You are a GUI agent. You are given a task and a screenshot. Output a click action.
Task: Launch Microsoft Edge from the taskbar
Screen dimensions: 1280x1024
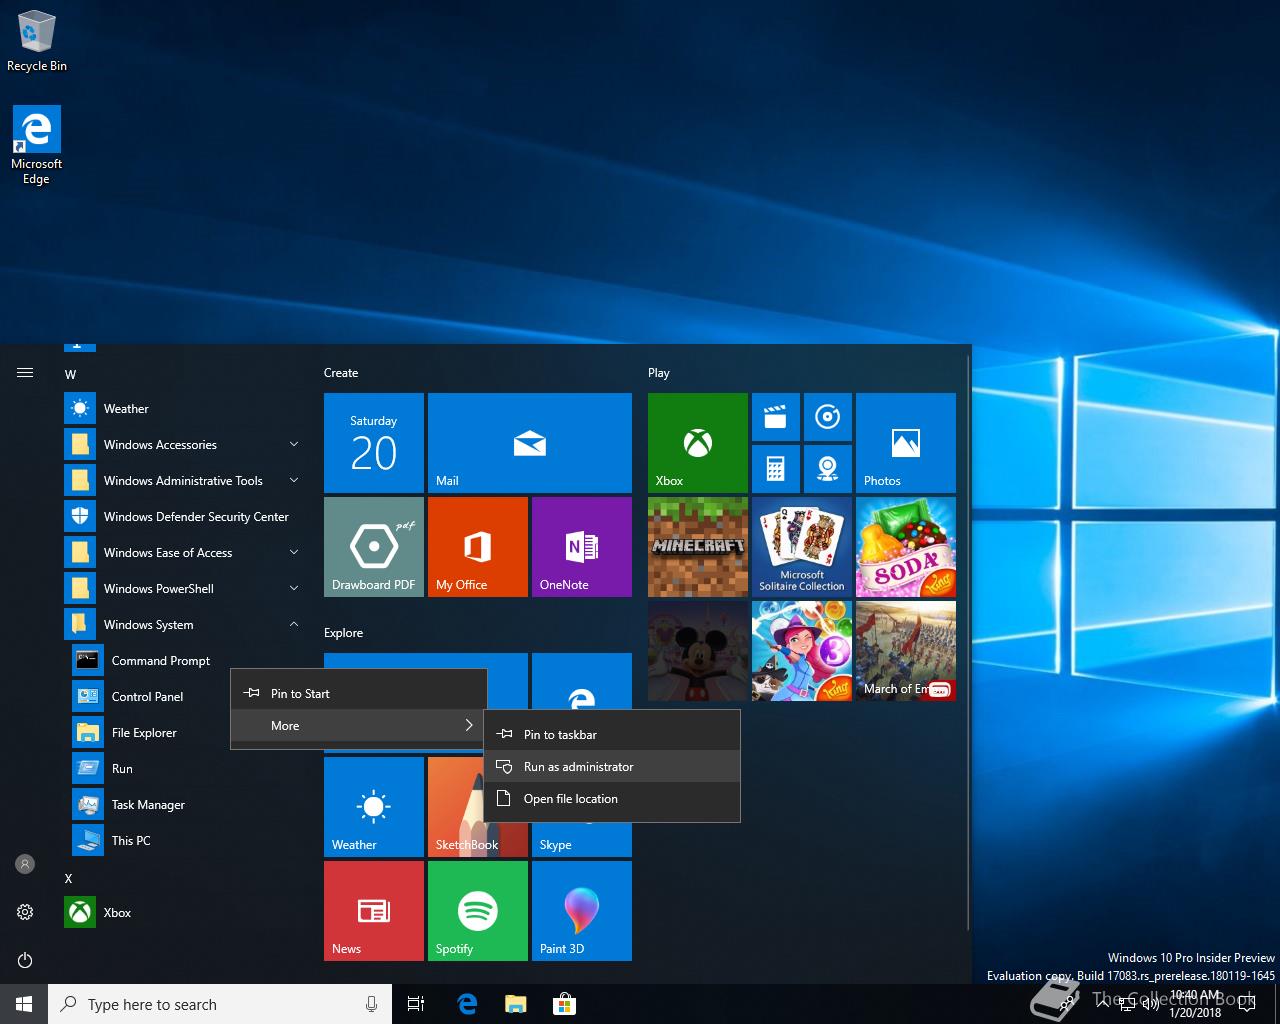[466, 1004]
